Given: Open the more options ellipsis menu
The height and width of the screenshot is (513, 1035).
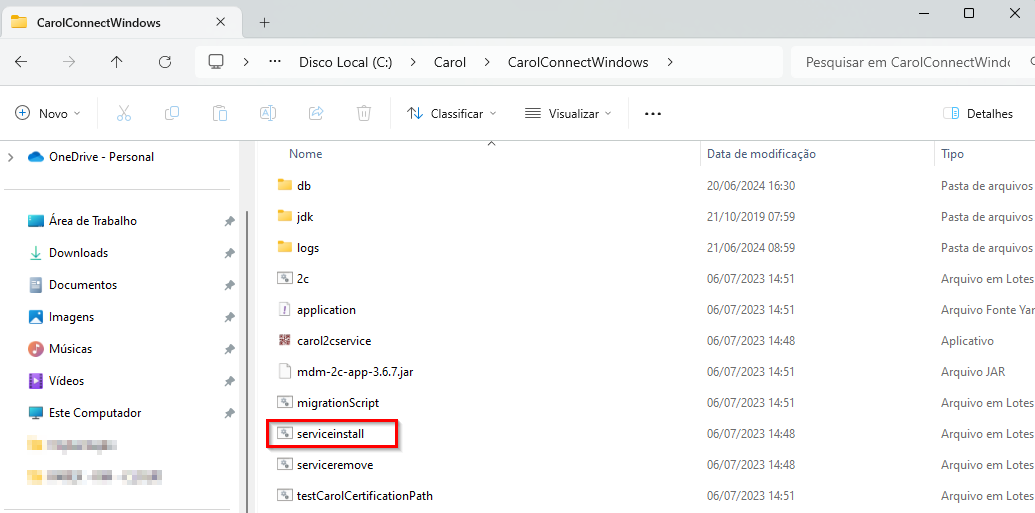Looking at the screenshot, I should (653, 114).
